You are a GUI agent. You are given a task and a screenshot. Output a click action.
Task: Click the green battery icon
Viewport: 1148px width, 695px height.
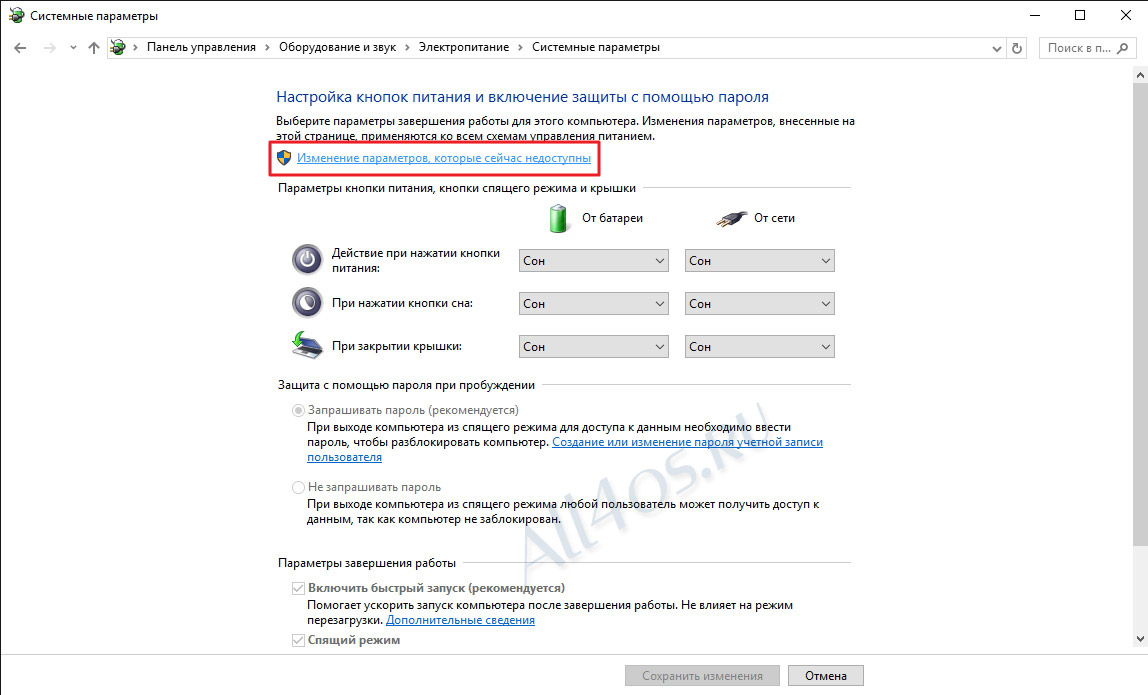coord(559,218)
